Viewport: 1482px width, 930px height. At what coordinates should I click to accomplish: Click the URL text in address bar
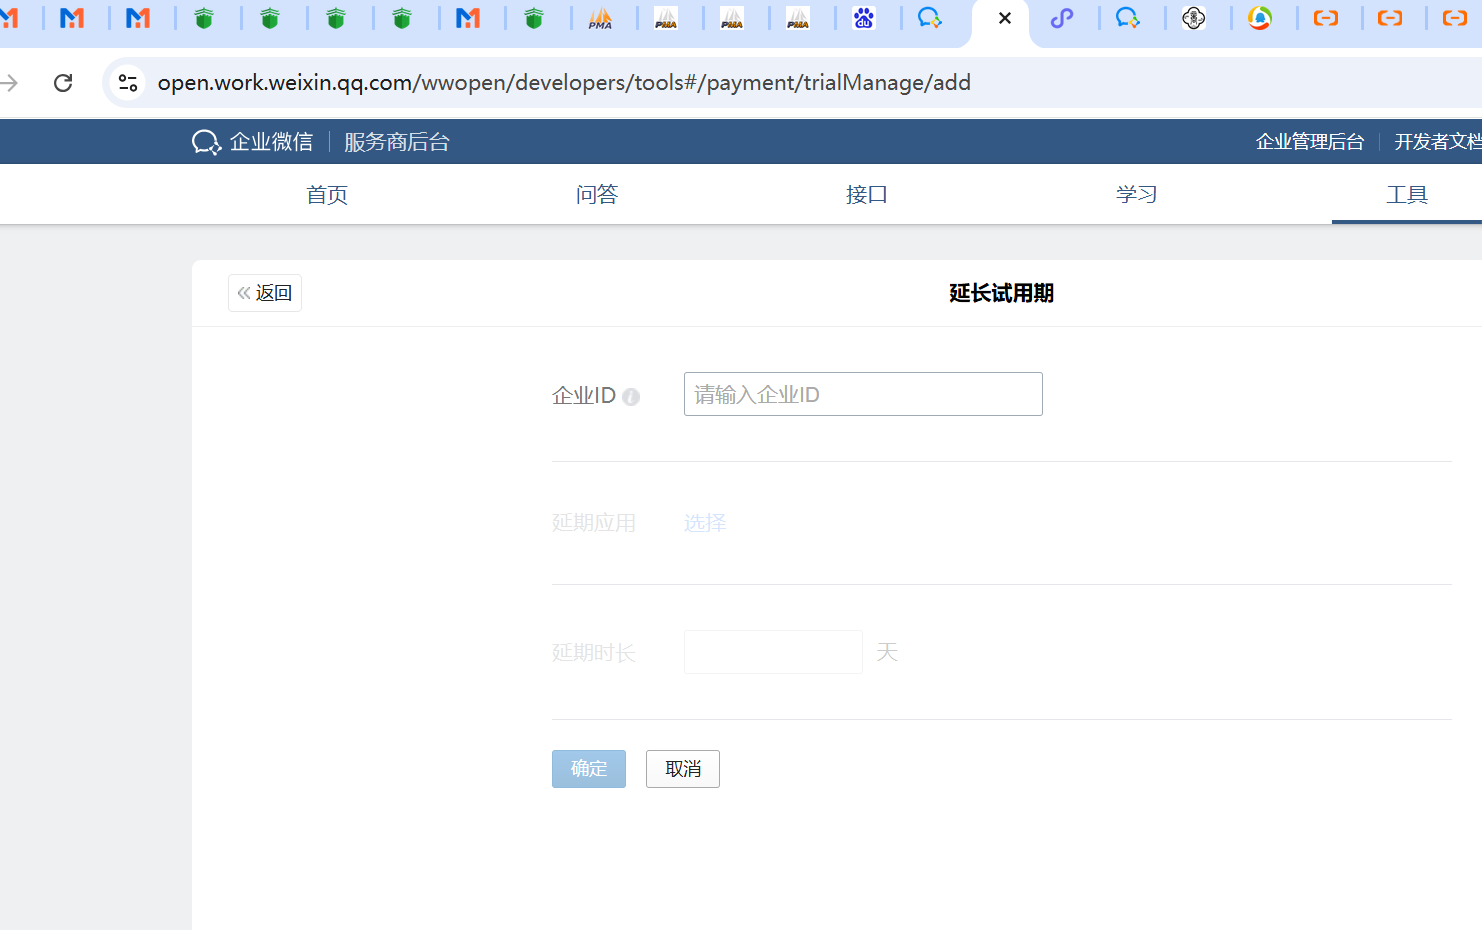[564, 83]
